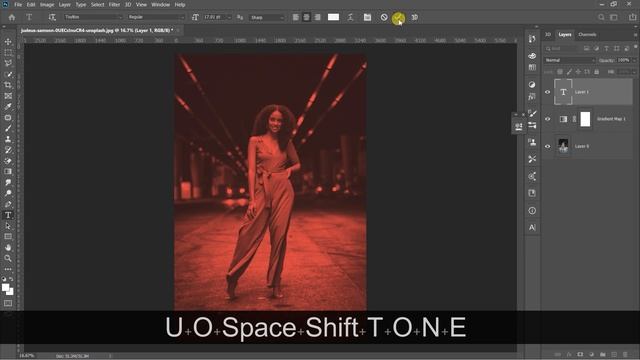
Task: Hide Layer 1 with eye icon
Action: [548, 92]
